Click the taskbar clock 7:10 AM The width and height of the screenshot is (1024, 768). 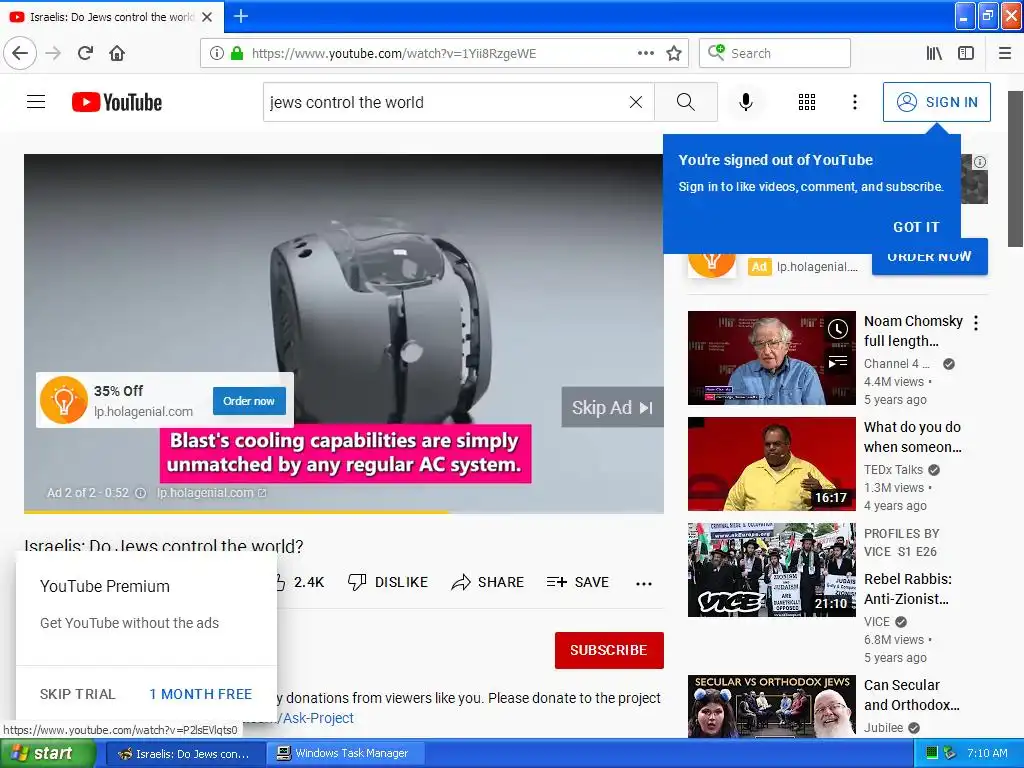pos(987,753)
